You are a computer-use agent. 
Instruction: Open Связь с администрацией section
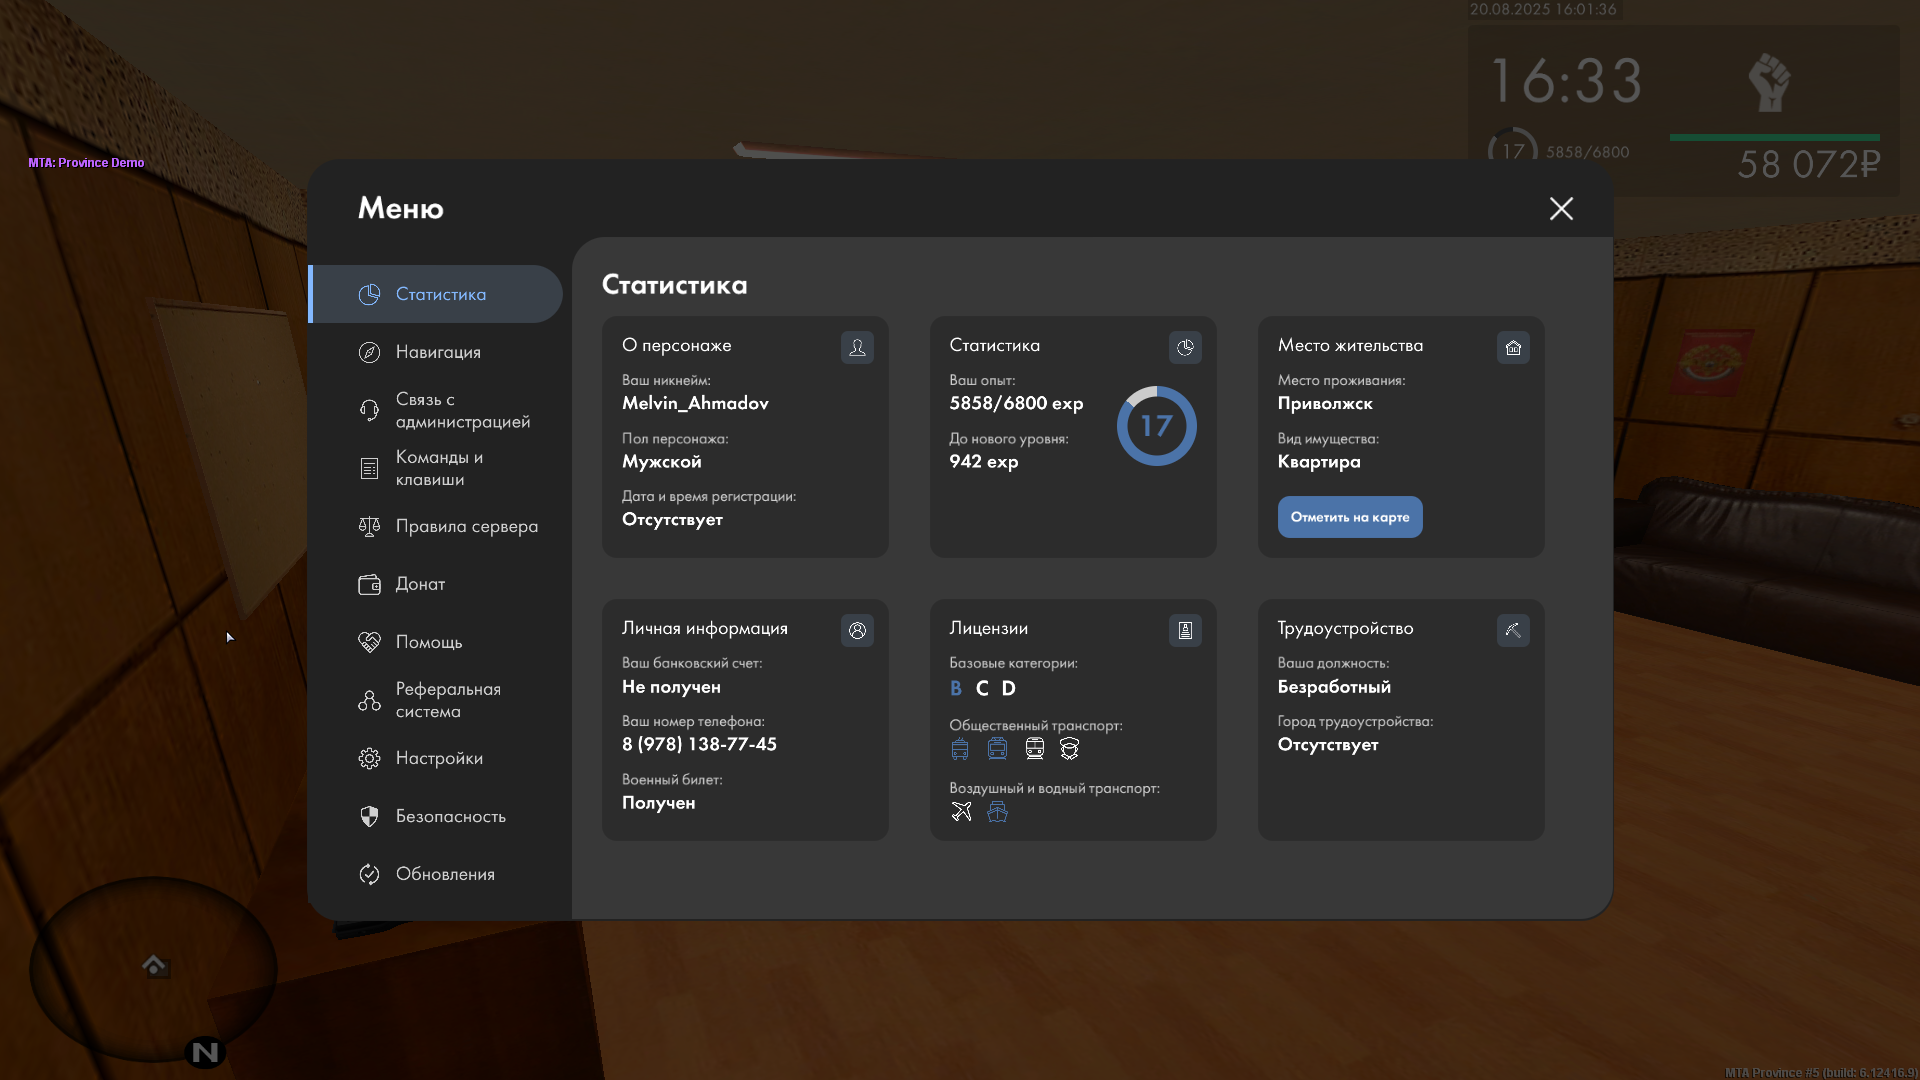click(436, 410)
